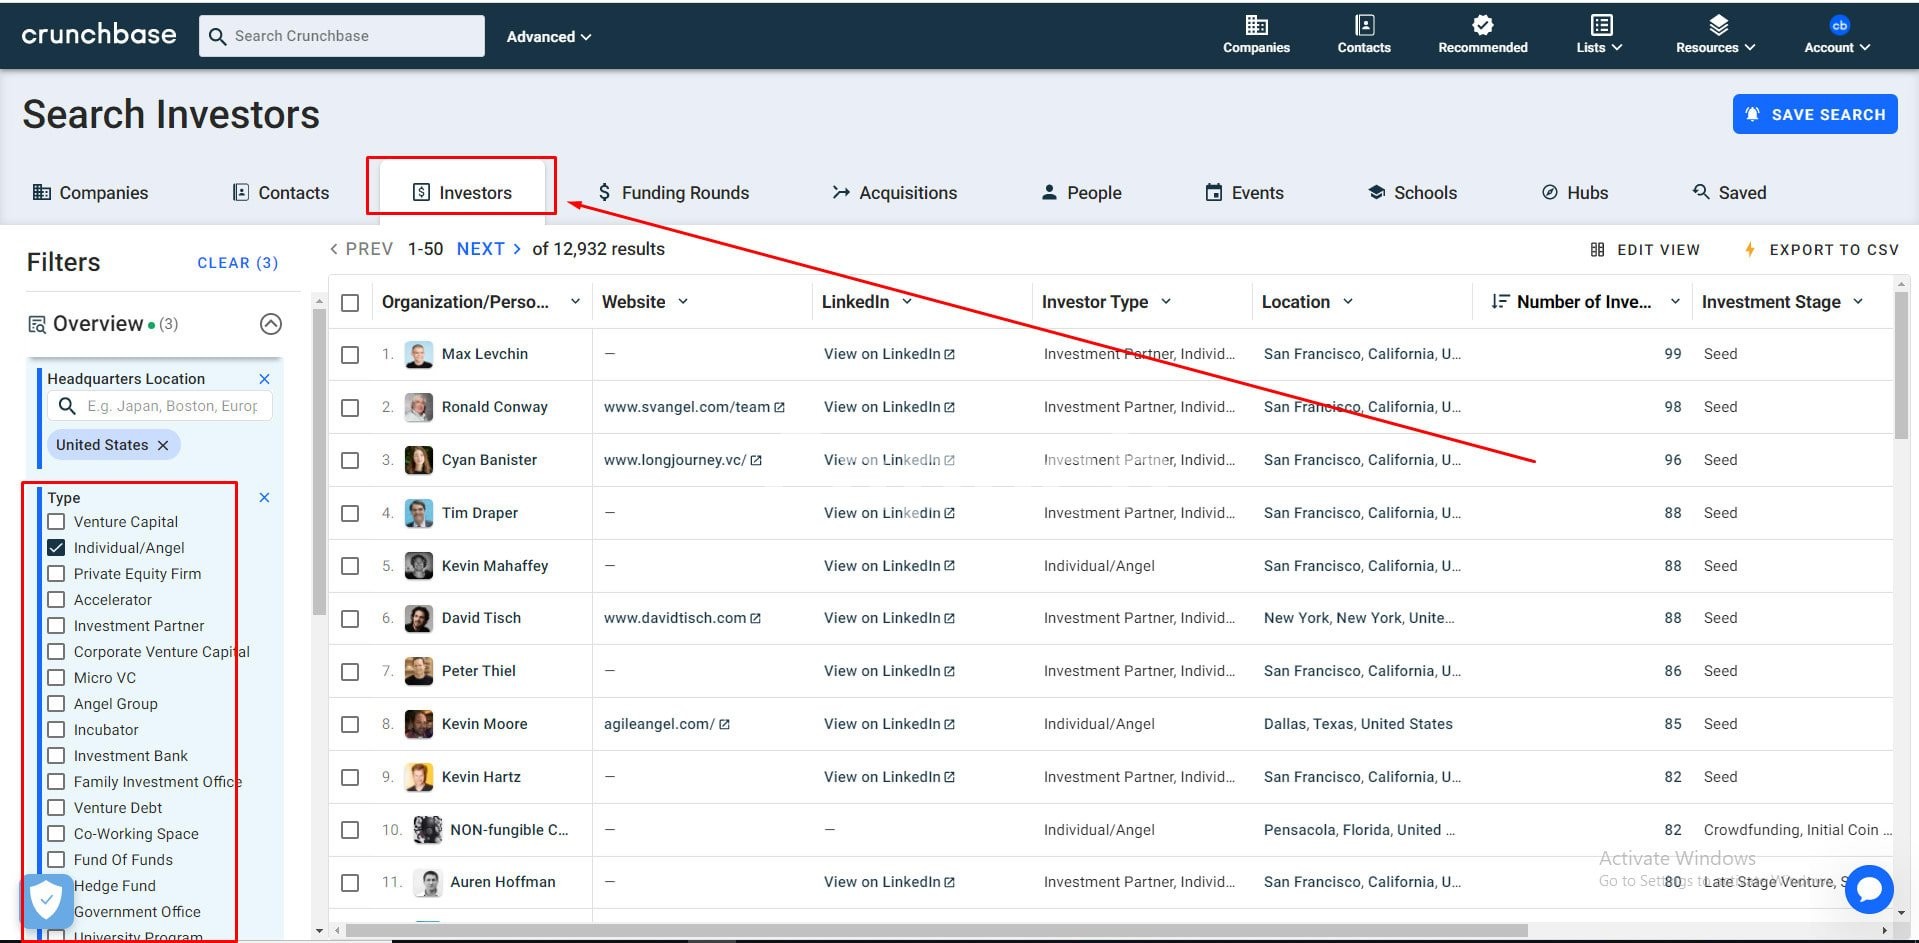Click the privacy shield badge icon
The width and height of the screenshot is (1919, 943).
pyautogui.click(x=46, y=900)
